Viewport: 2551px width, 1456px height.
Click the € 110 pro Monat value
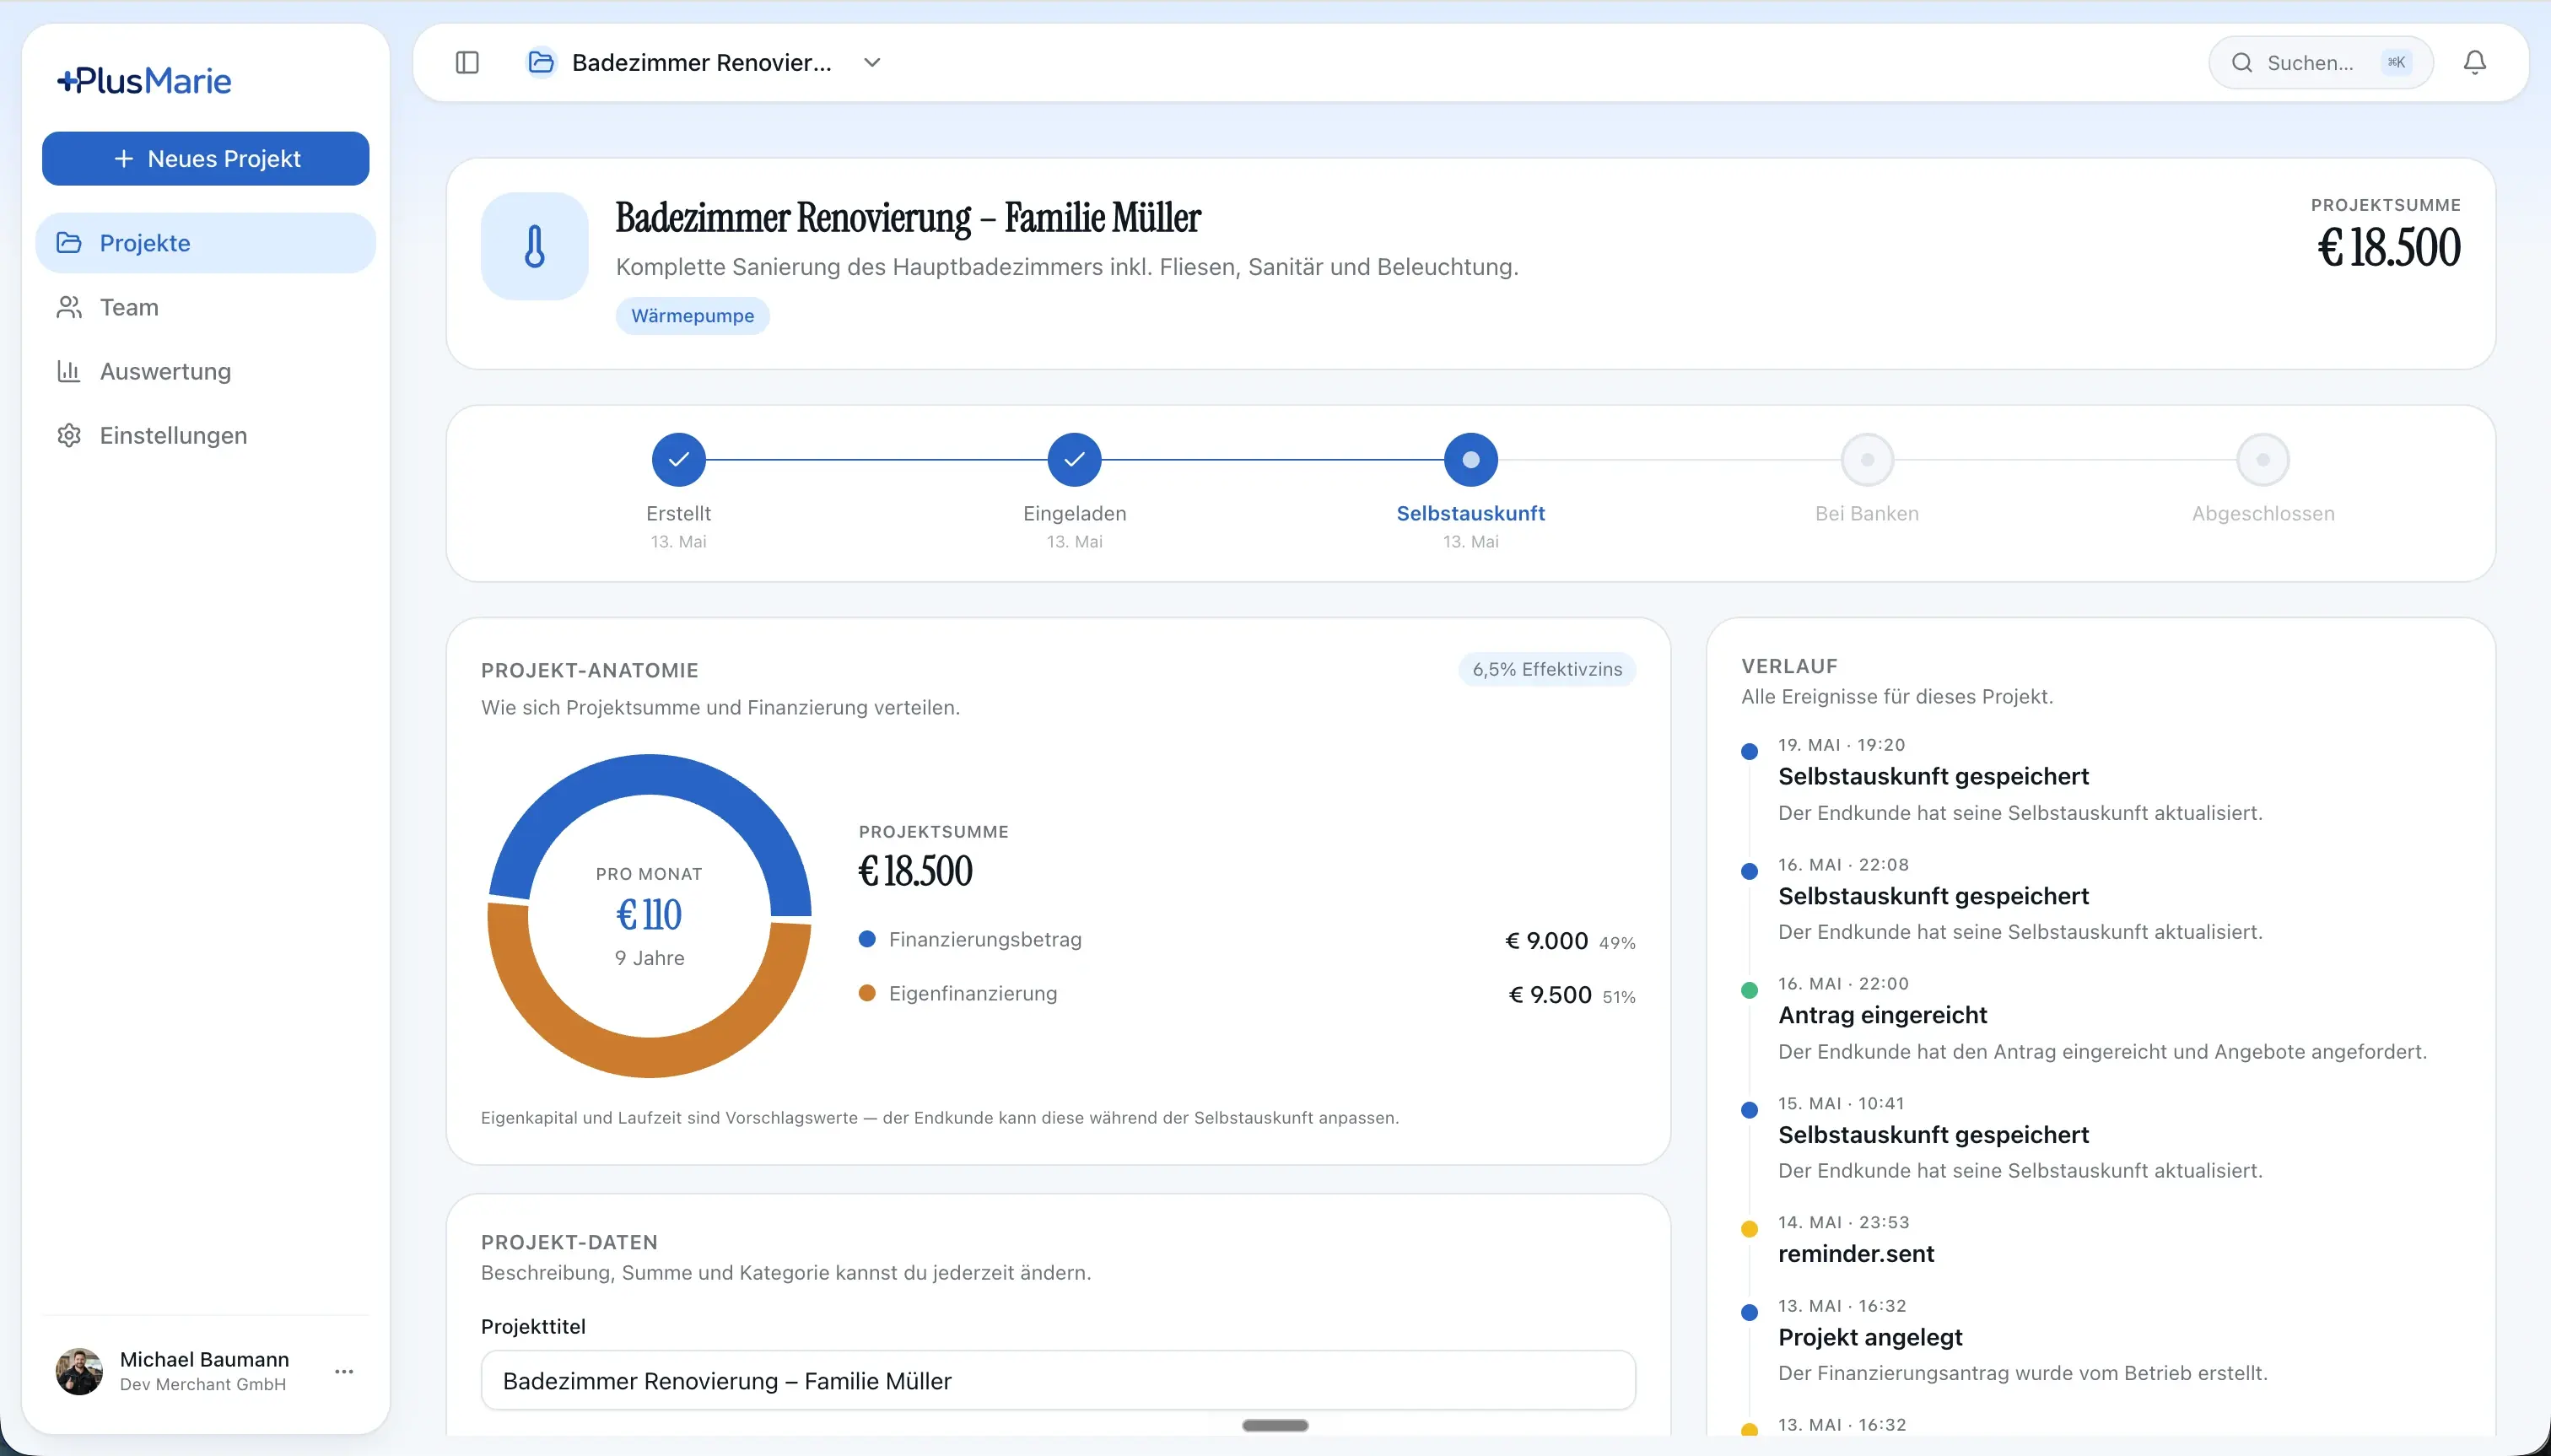[x=649, y=914]
